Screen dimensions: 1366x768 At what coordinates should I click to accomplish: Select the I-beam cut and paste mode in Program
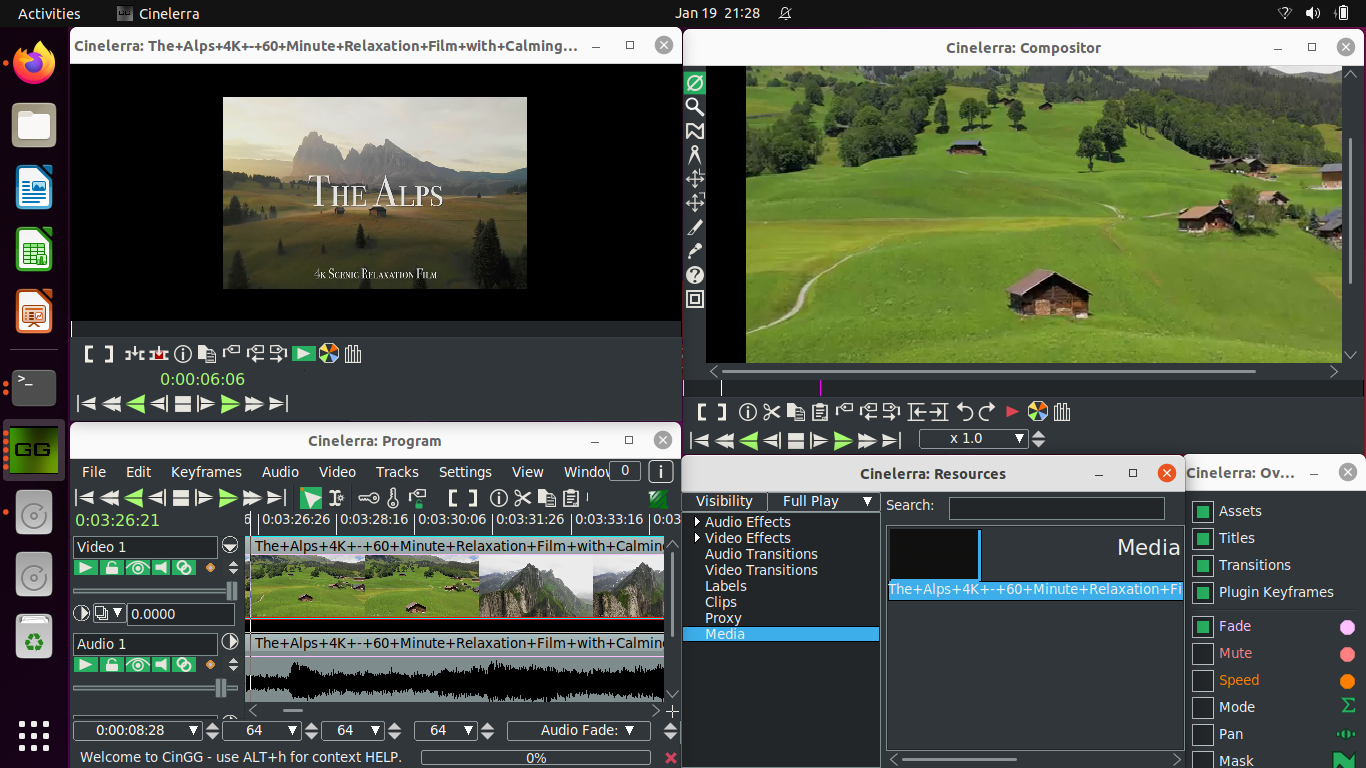[x=336, y=498]
